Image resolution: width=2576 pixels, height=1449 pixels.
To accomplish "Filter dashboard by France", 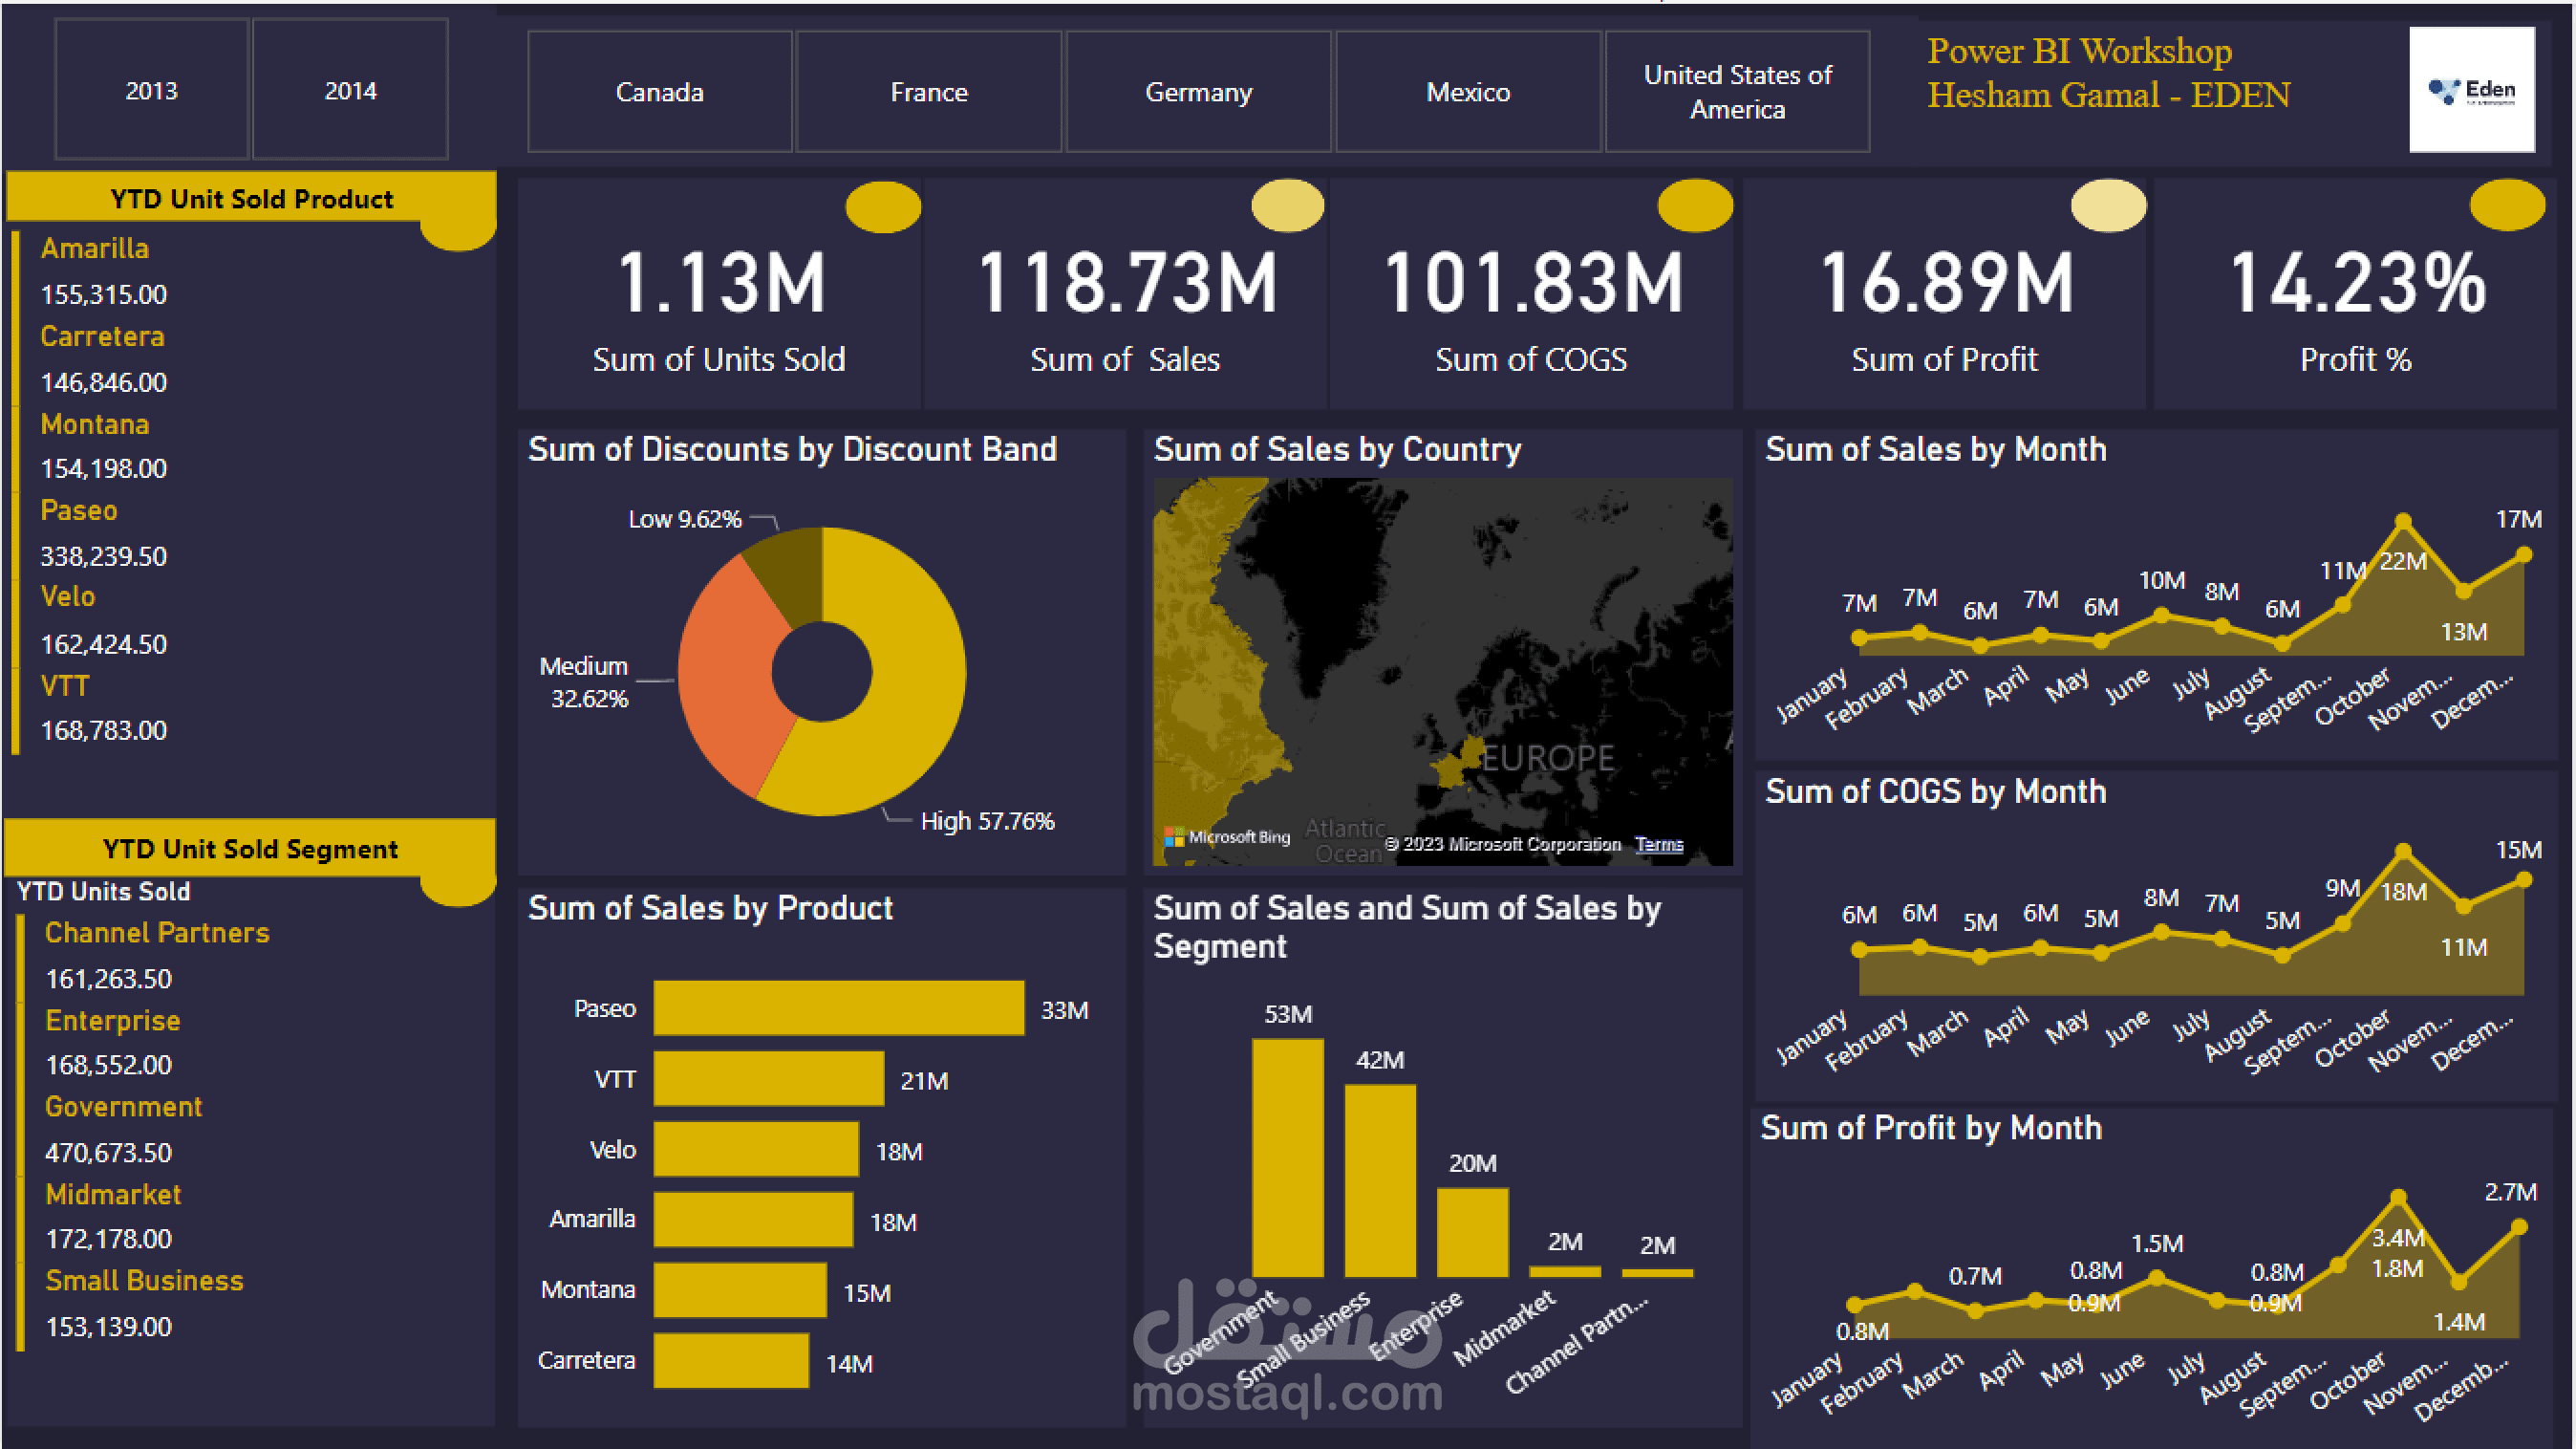I will (x=929, y=92).
